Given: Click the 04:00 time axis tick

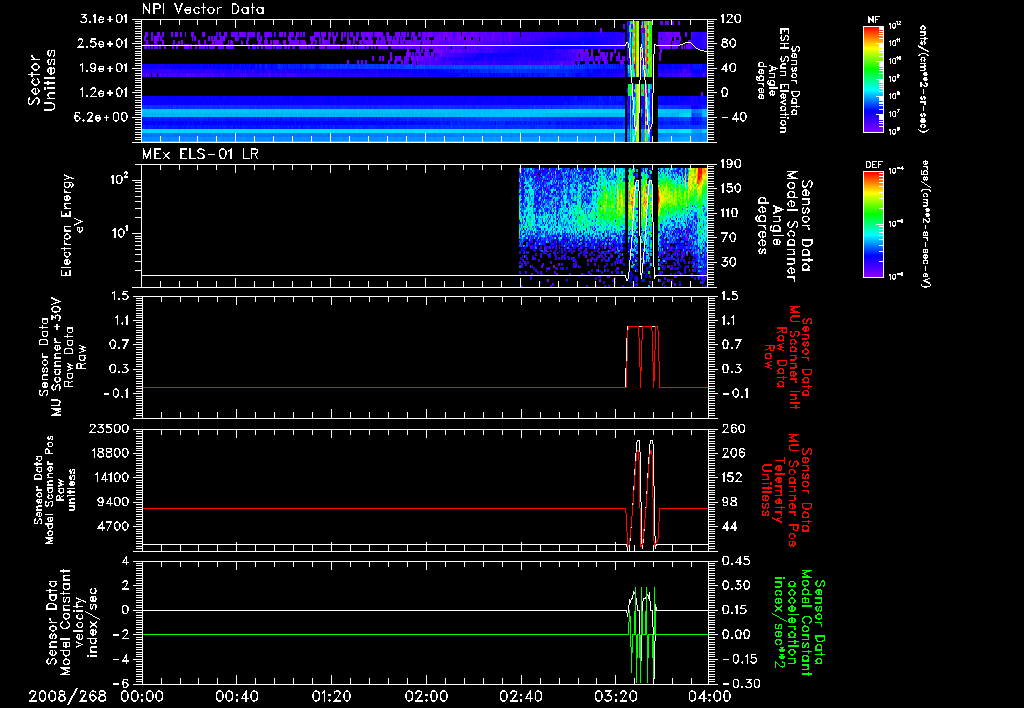Looking at the screenshot, I should tap(708, 695).
